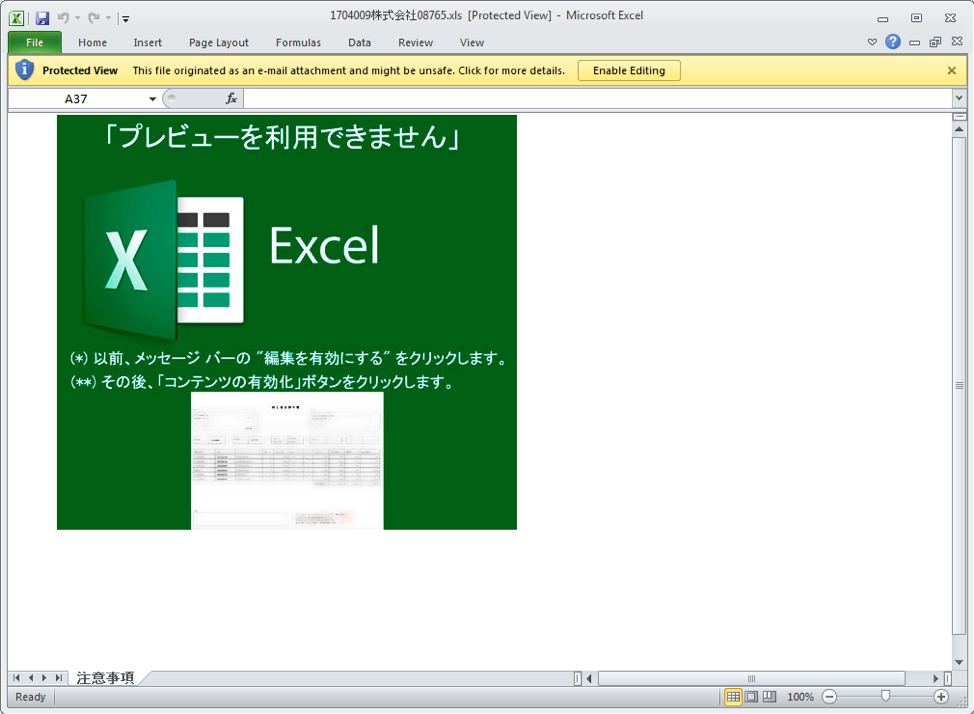Click the vertical scrollbar down arrow
Image resolution: width=974 pixels, height=714 pixels.
[x=959, y=662]
